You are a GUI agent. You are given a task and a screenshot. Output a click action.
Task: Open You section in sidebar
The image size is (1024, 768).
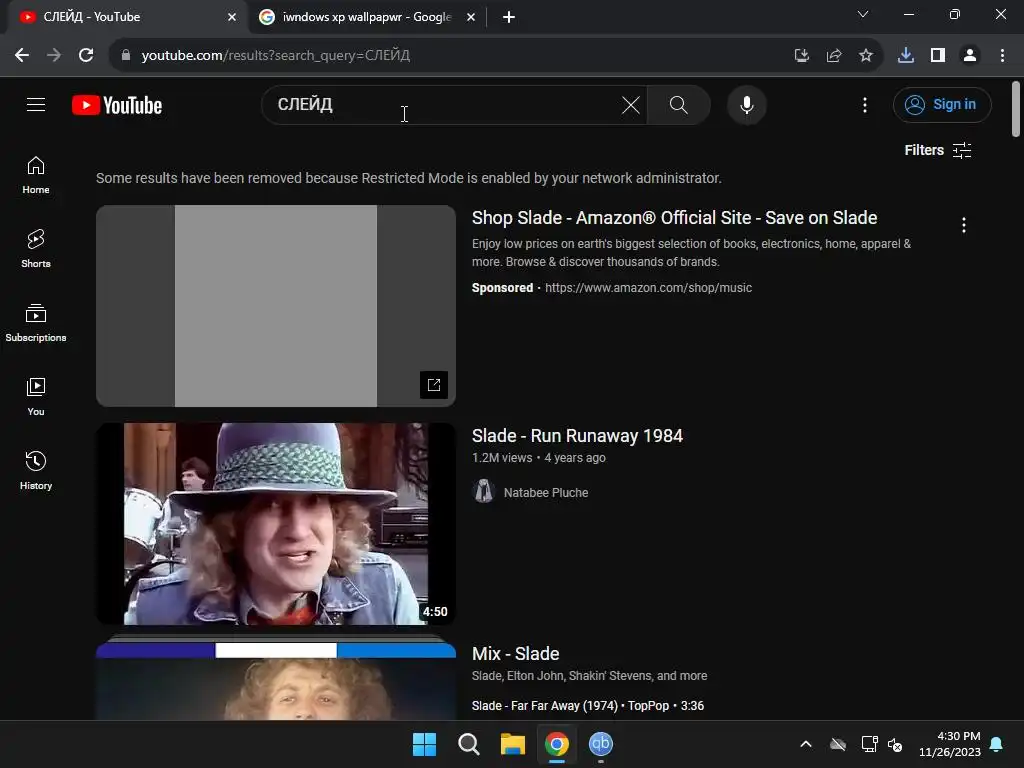[36, 396]
